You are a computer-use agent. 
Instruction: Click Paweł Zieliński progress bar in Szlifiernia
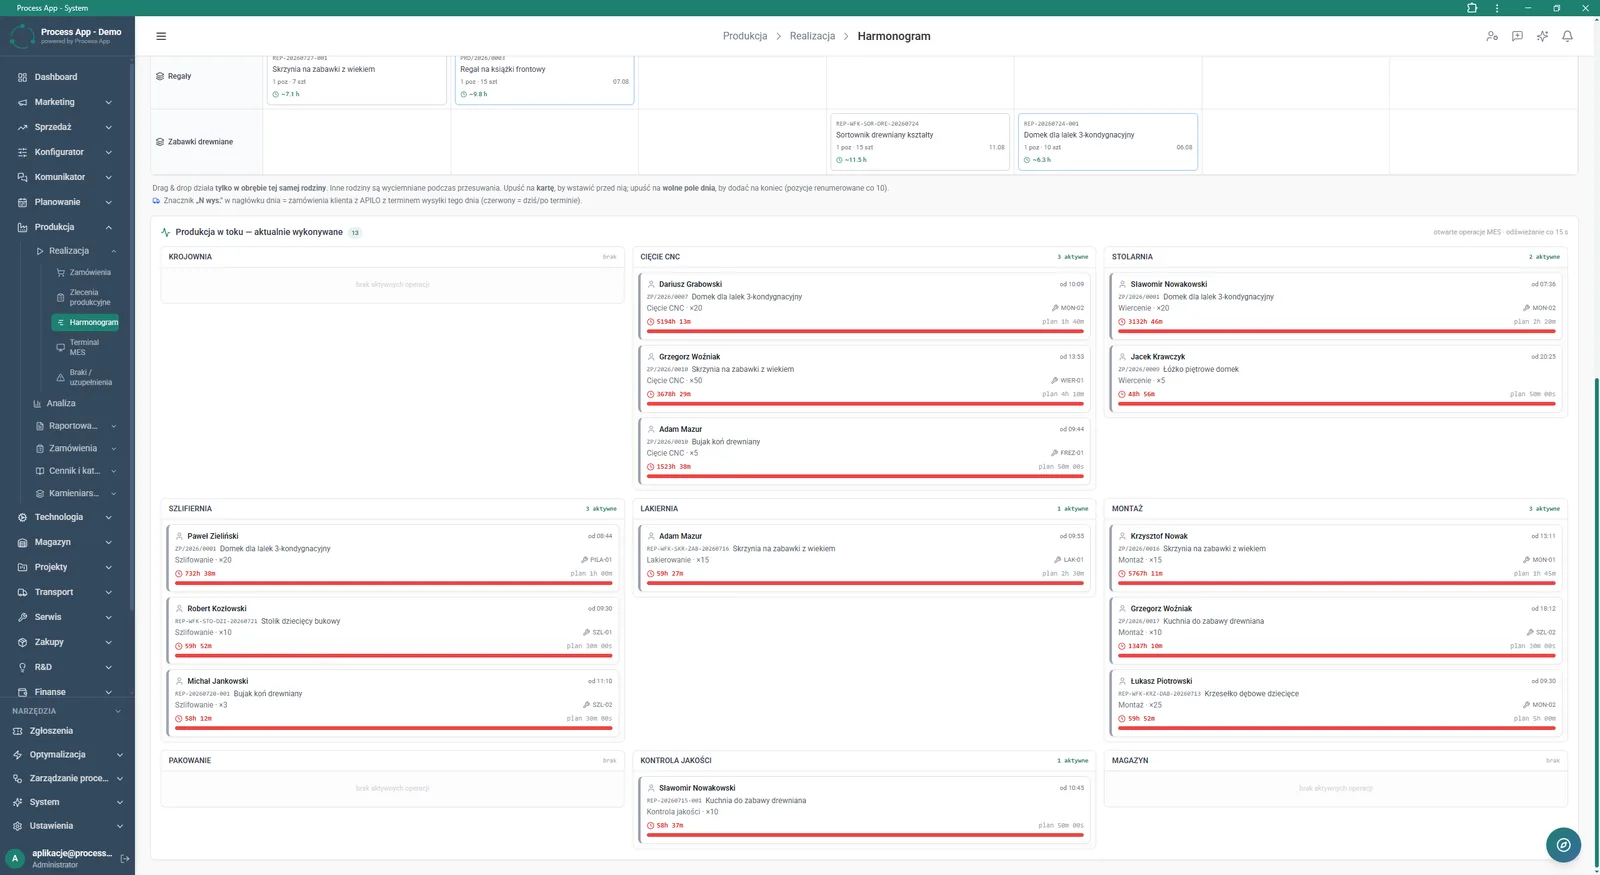[393, 583]
